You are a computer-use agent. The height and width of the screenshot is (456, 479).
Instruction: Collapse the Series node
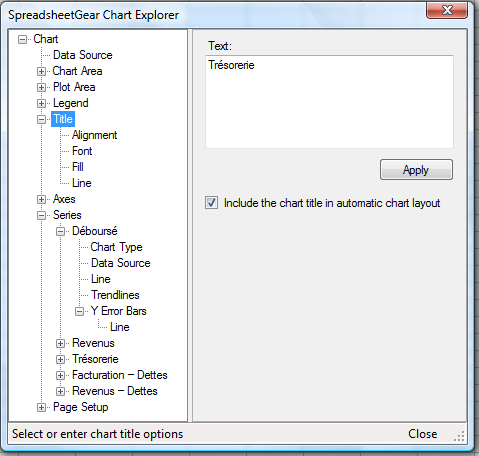click(x=41, y=215)
